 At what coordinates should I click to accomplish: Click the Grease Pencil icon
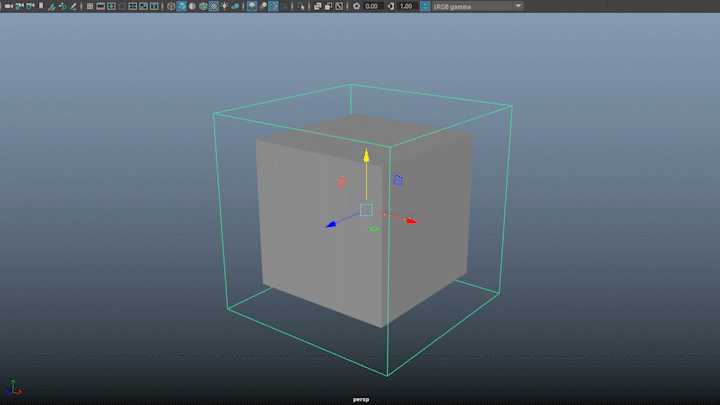tap(73, 6)
